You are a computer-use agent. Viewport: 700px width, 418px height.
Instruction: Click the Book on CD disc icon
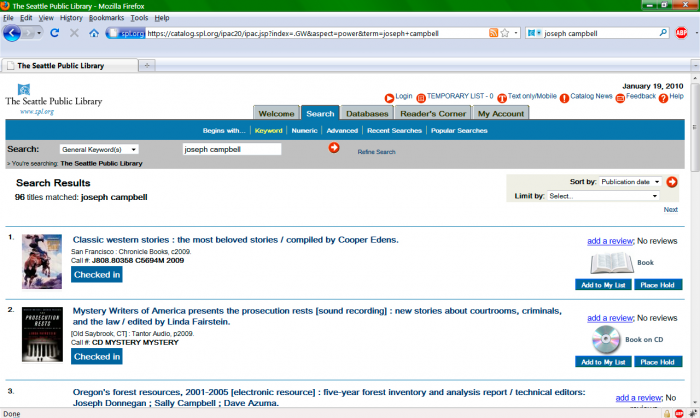(x=606, y=339)
